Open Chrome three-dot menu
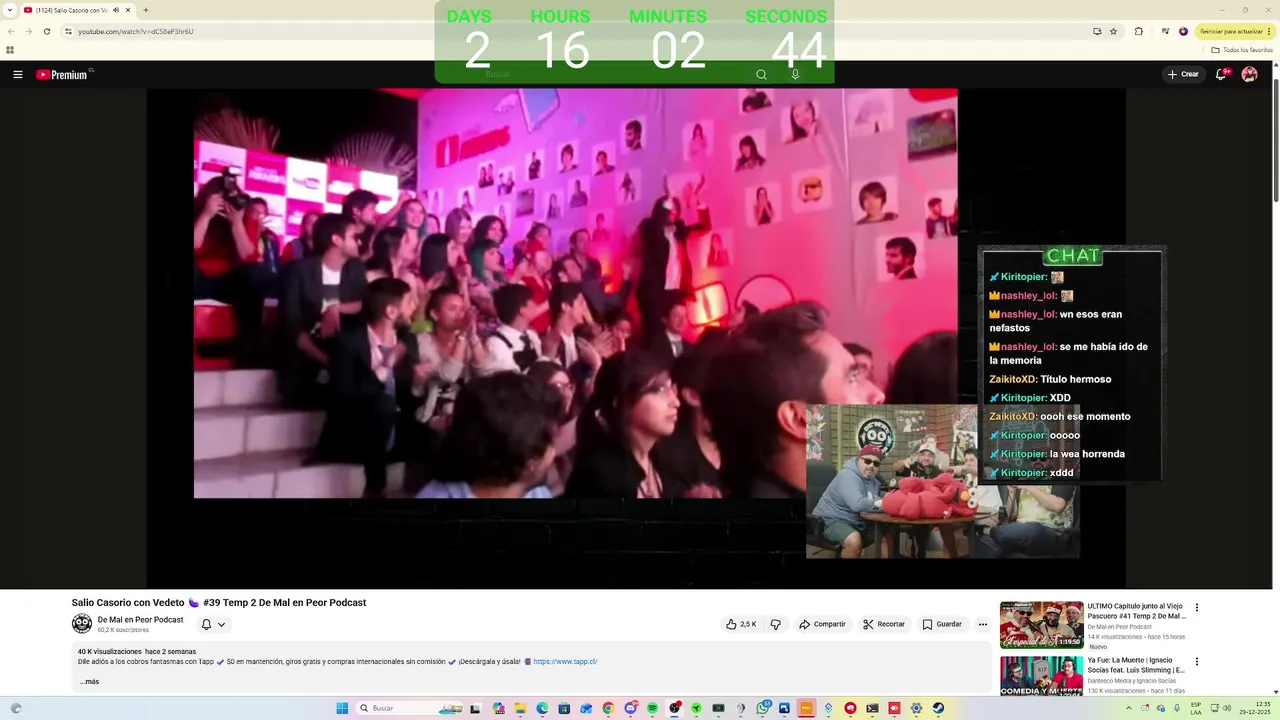Image resolution: width=1280 pixels, height=720 pixels. coord(1269,31)
